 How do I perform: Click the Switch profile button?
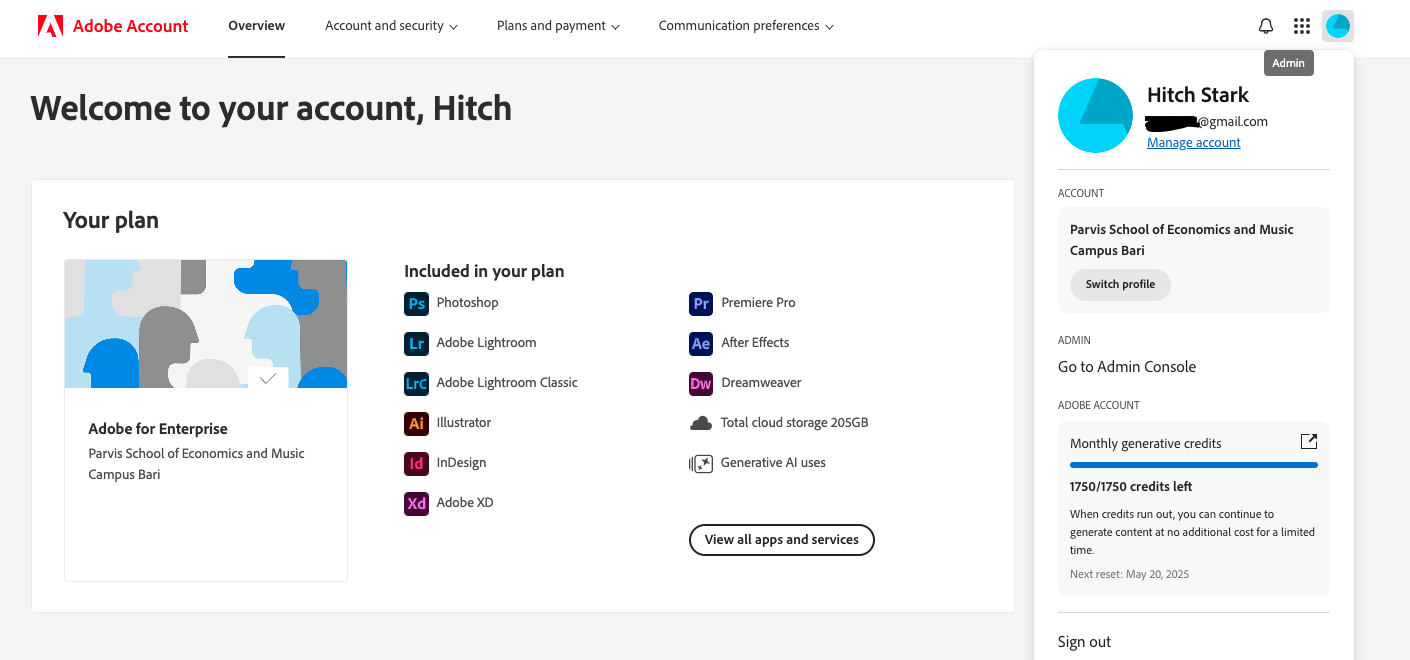tap(1120, 284)
